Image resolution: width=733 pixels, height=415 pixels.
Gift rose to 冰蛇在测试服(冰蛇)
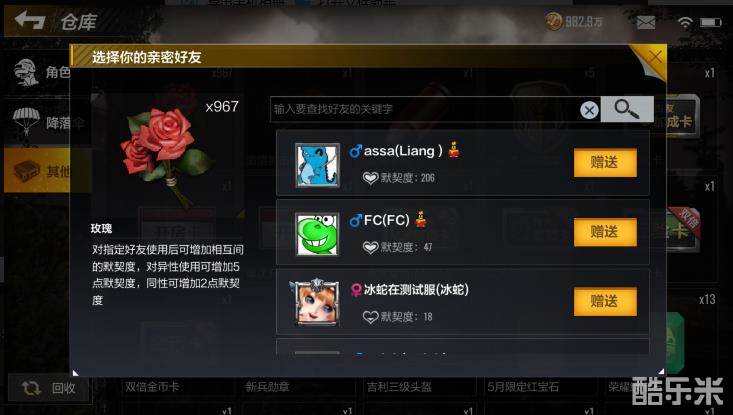click(605, 301)
